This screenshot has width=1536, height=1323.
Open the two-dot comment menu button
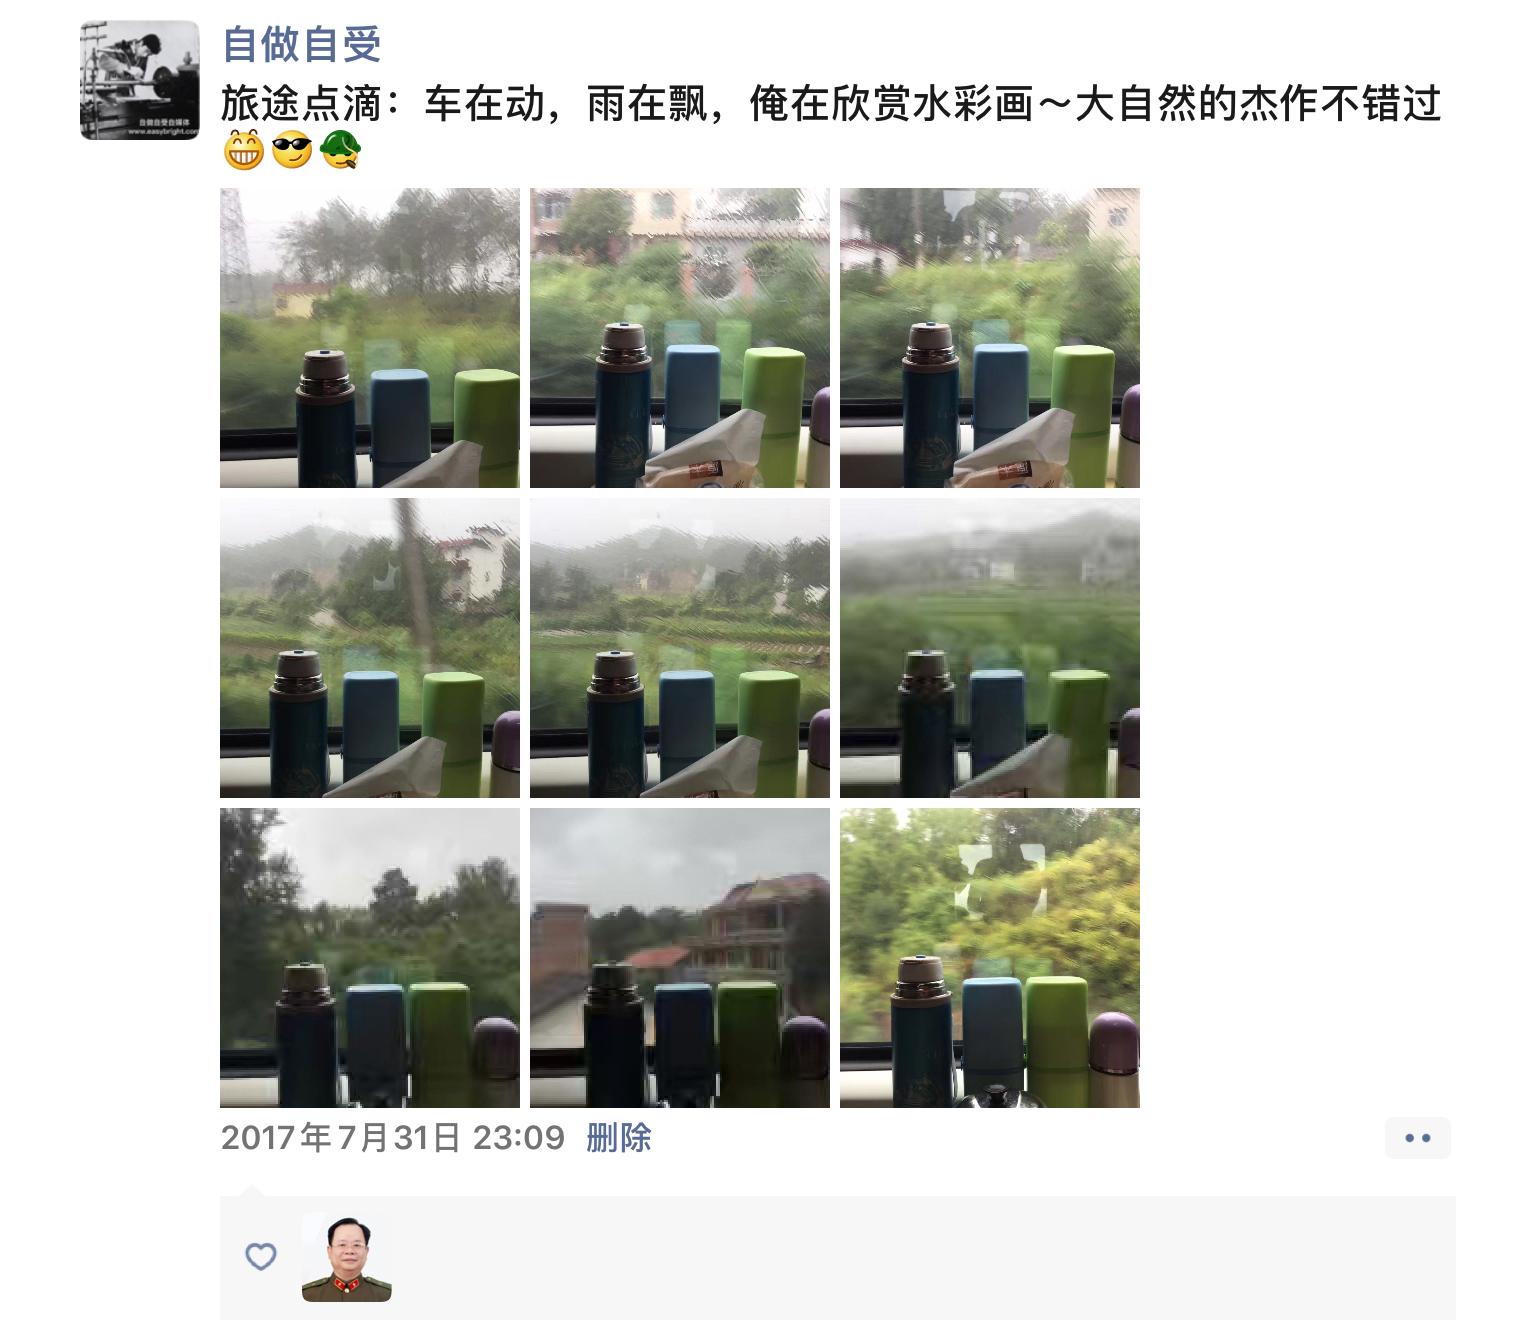click(x=1418, y=1138)
